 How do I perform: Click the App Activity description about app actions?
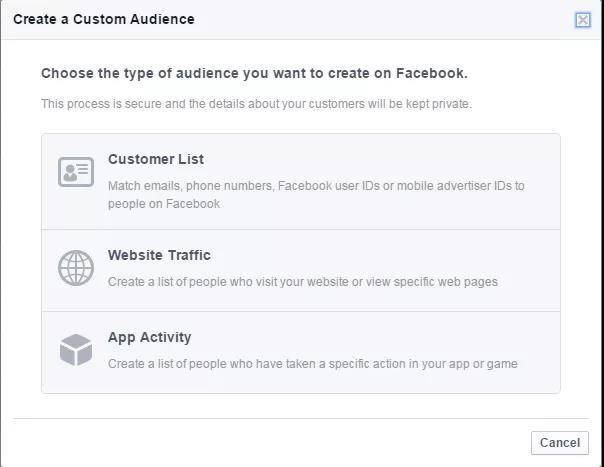pyautogui.click(x=312, y=364)
